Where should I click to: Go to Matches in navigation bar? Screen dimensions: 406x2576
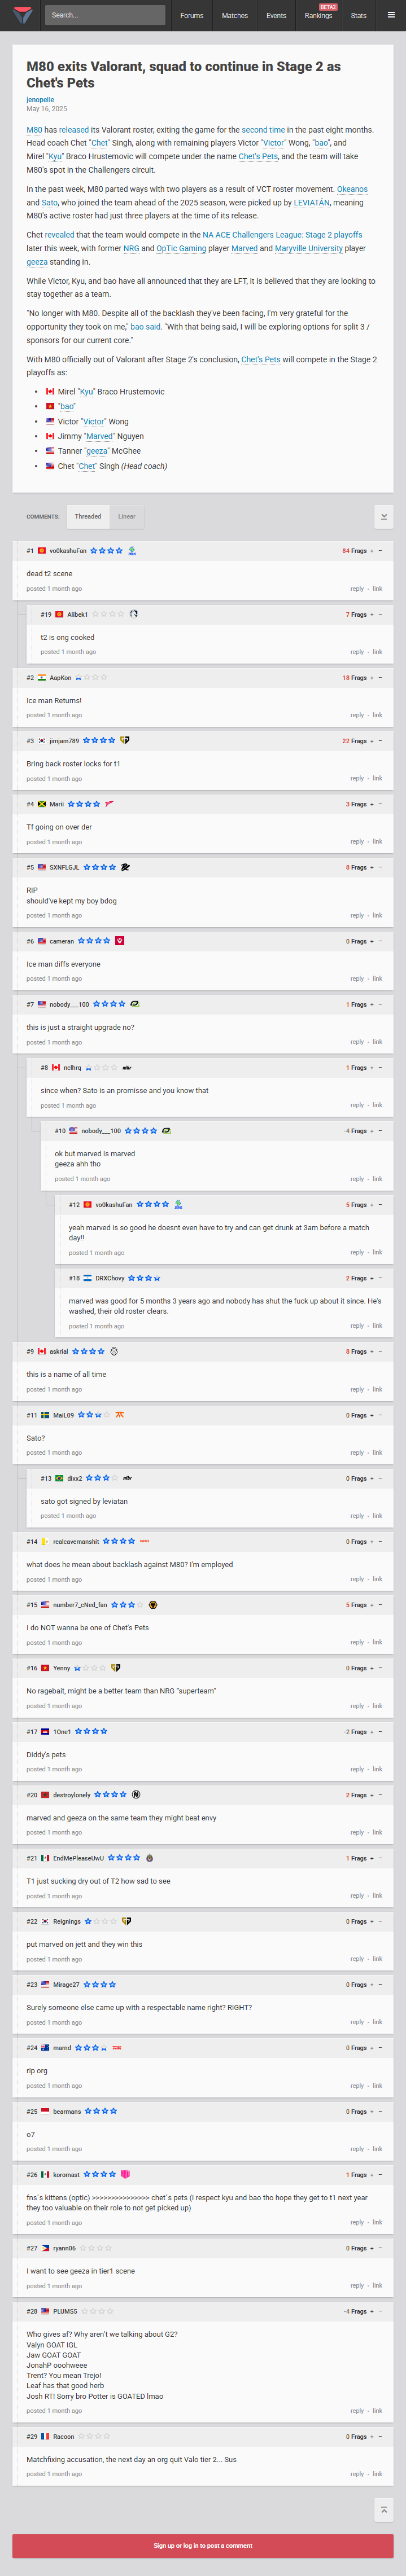pyautogui.click(x=235, y=16)
